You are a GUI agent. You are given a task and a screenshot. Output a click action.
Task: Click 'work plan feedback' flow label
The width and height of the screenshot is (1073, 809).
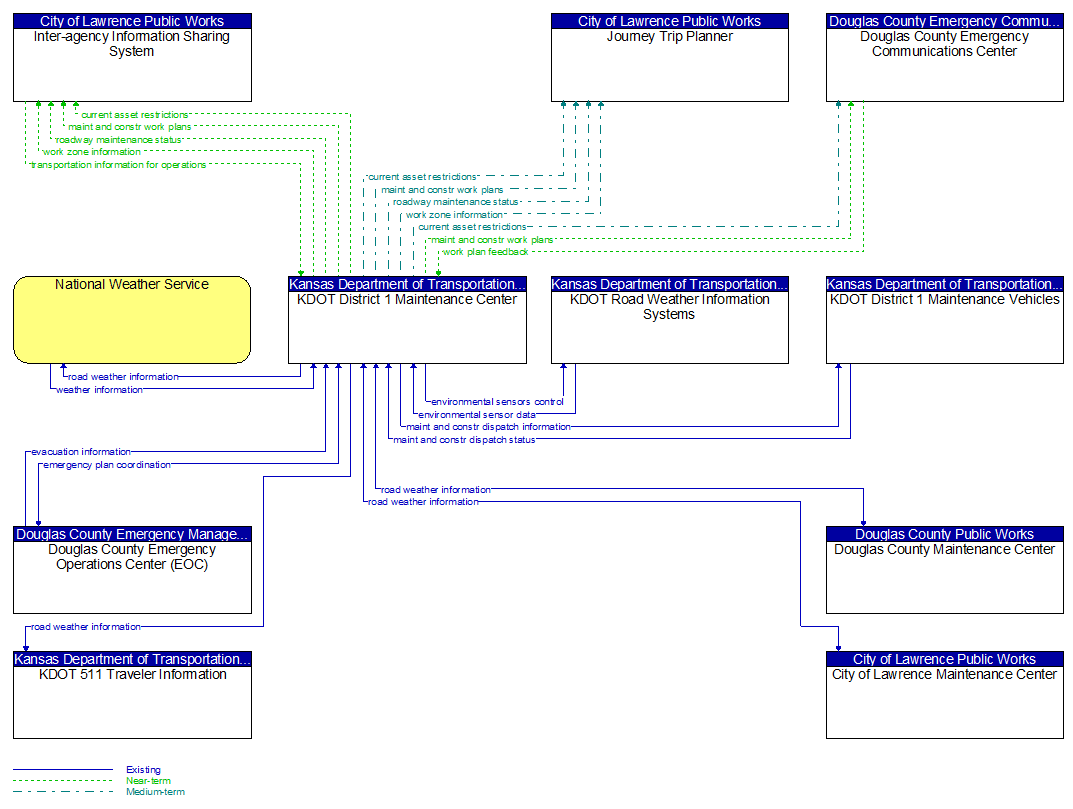(x=485, y=252)
